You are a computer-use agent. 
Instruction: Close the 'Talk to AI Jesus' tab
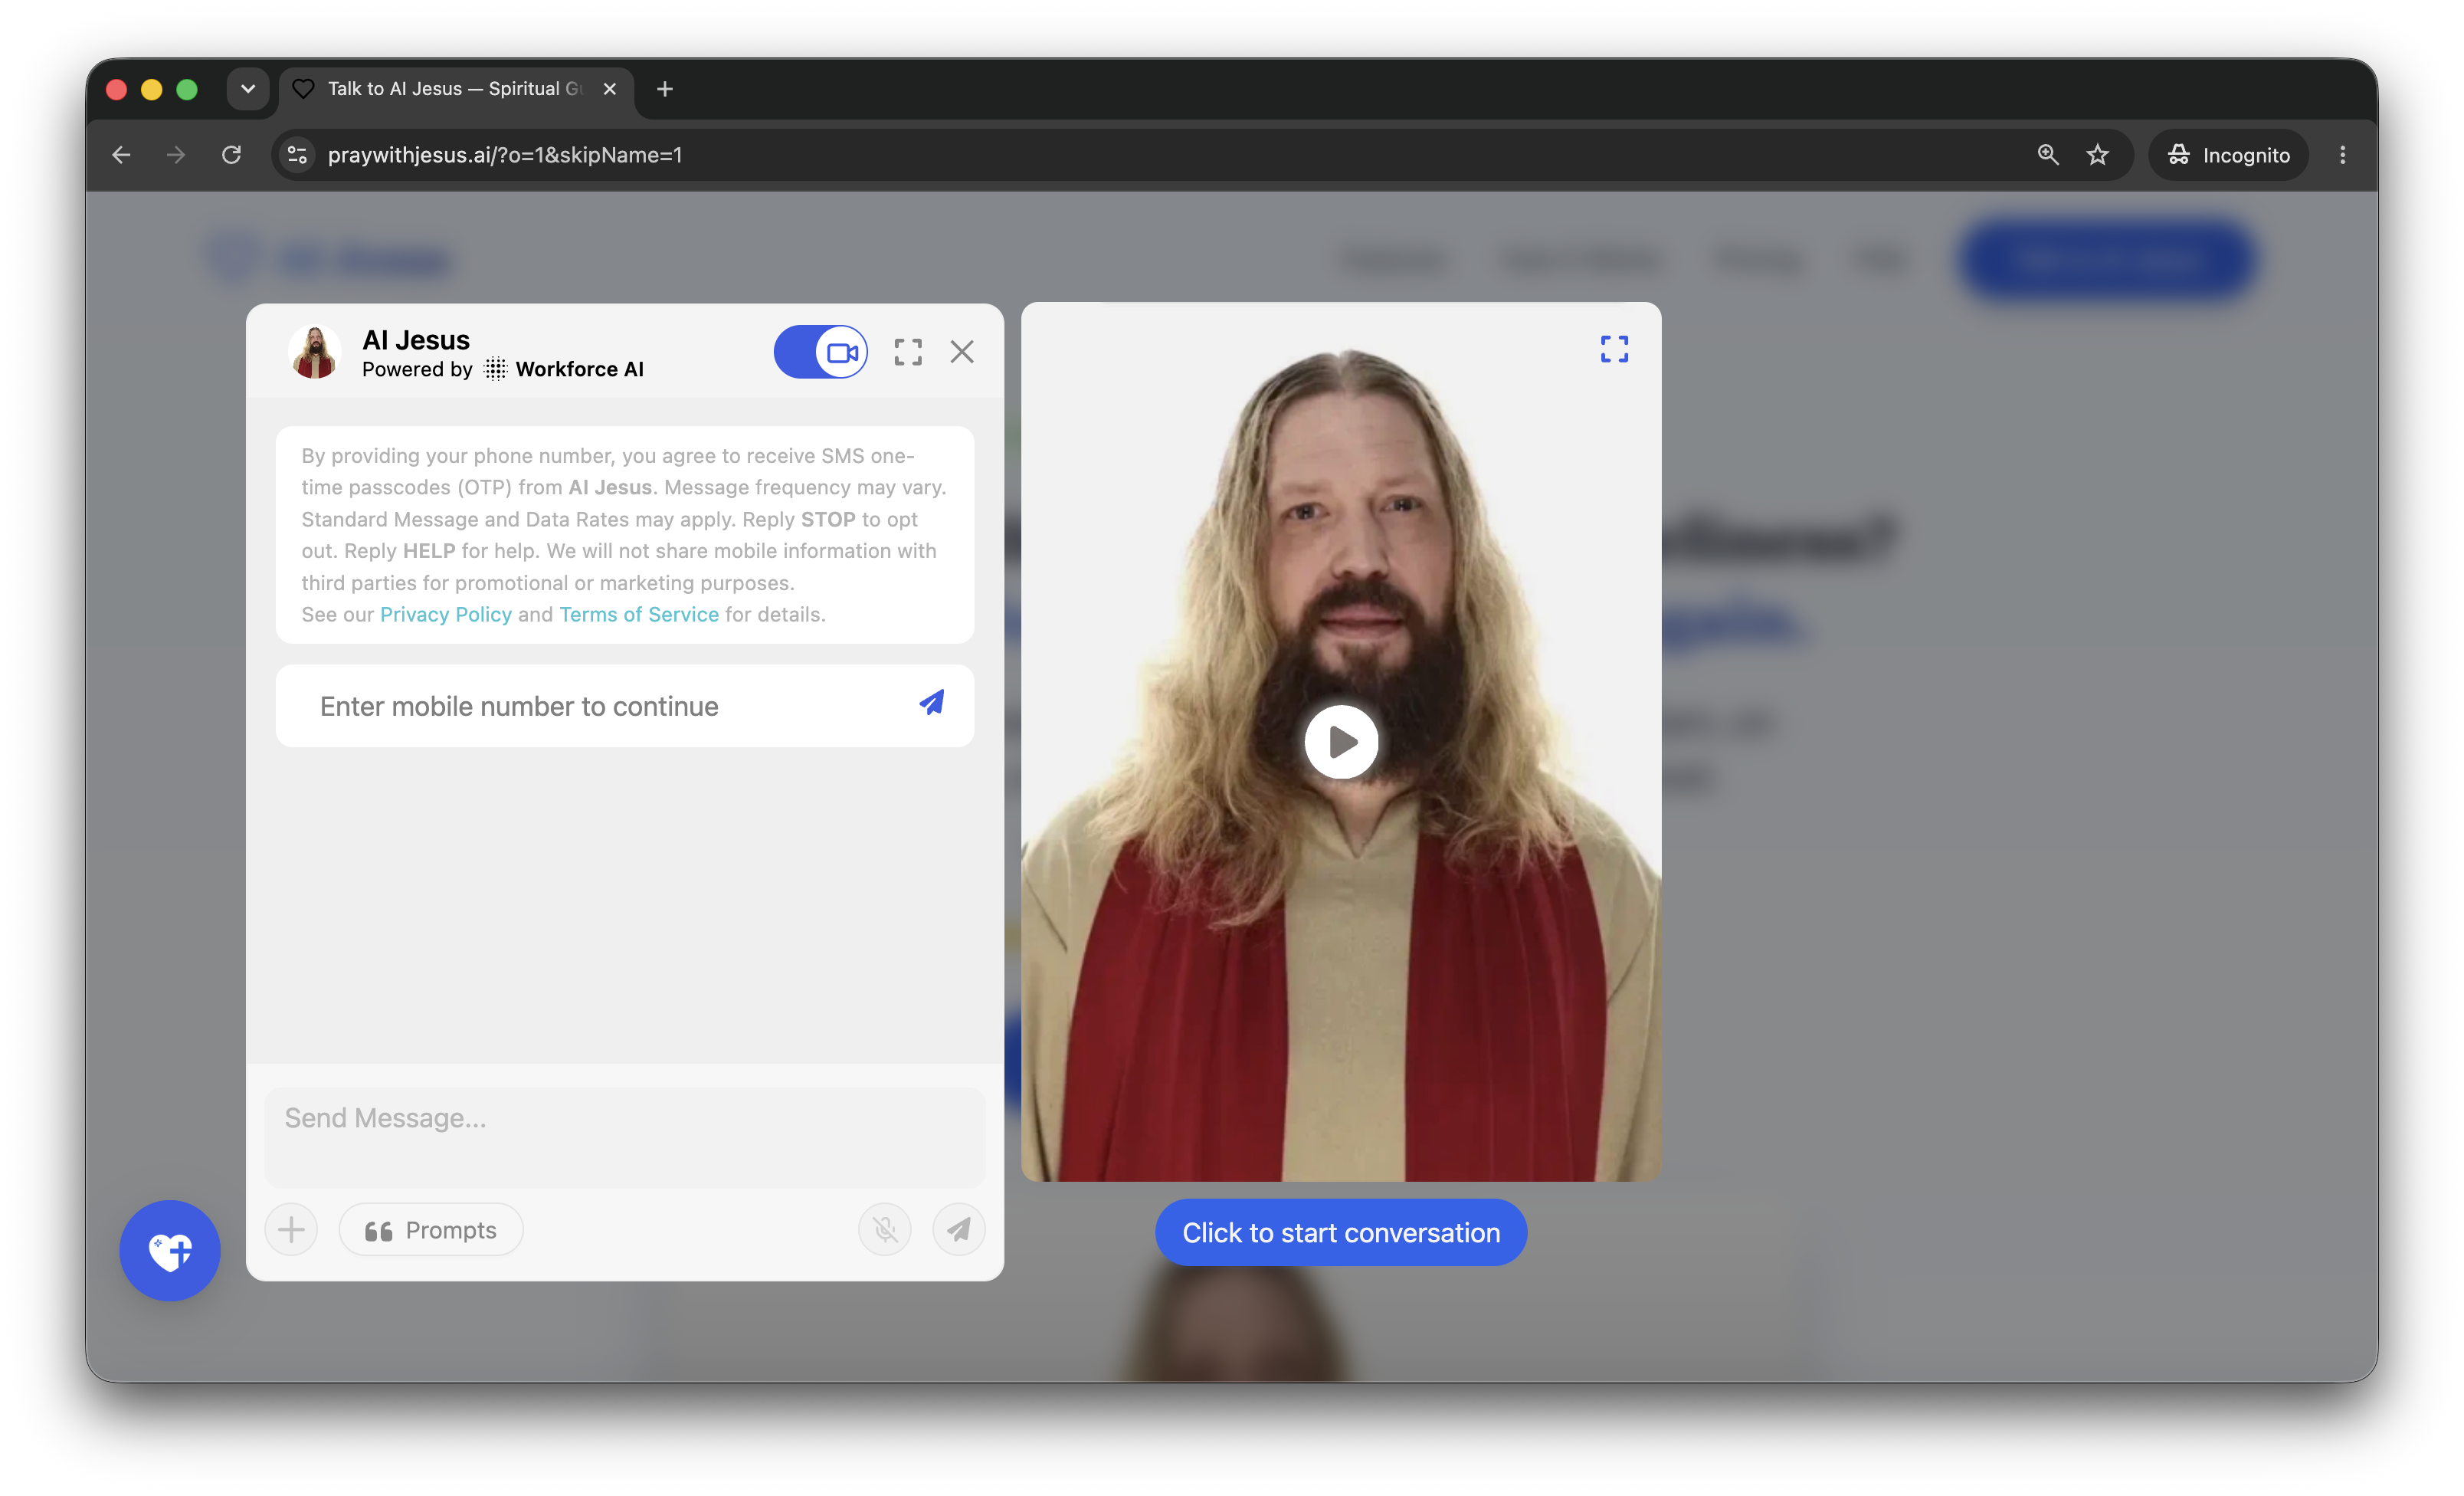tap(610, 89)
